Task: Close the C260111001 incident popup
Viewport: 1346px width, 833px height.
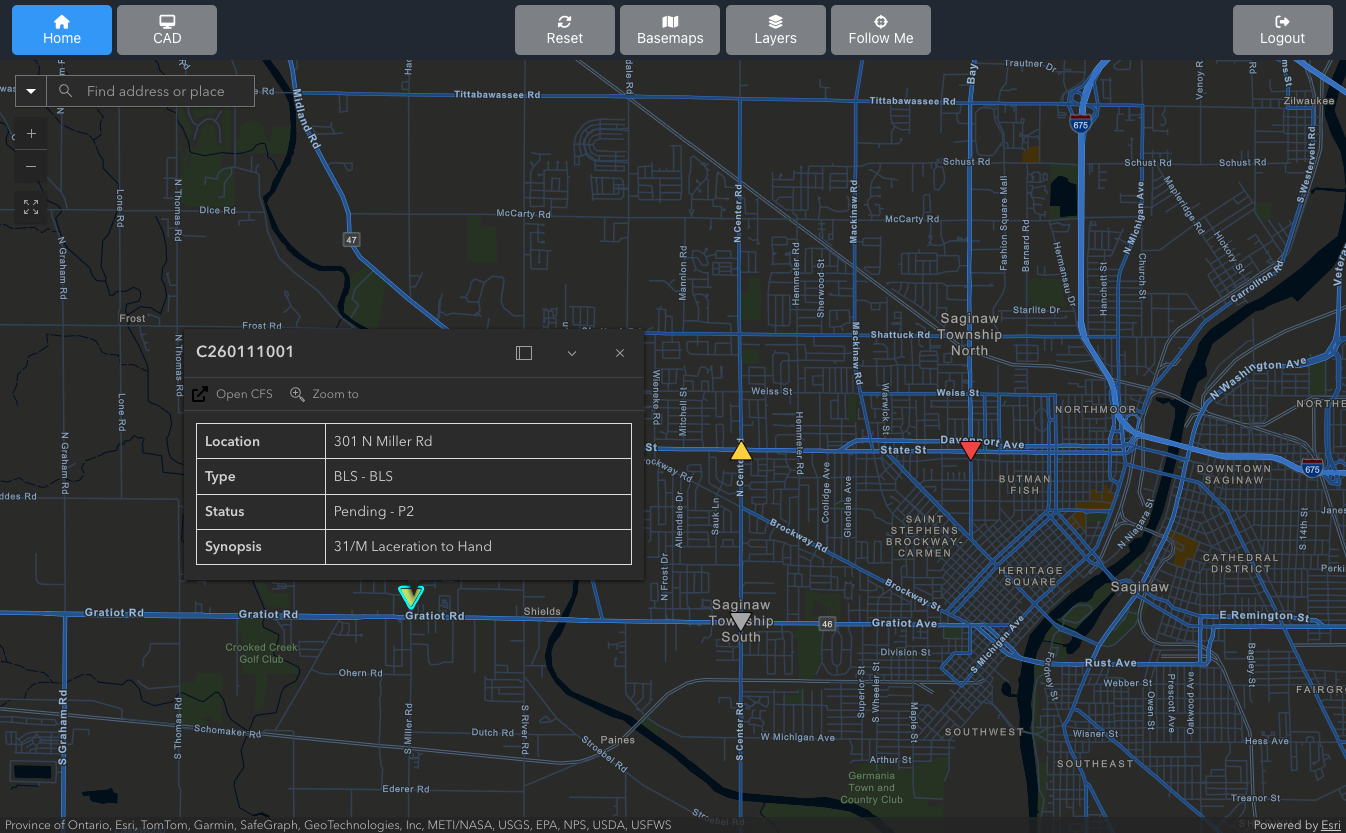Action: coord(620,353)
